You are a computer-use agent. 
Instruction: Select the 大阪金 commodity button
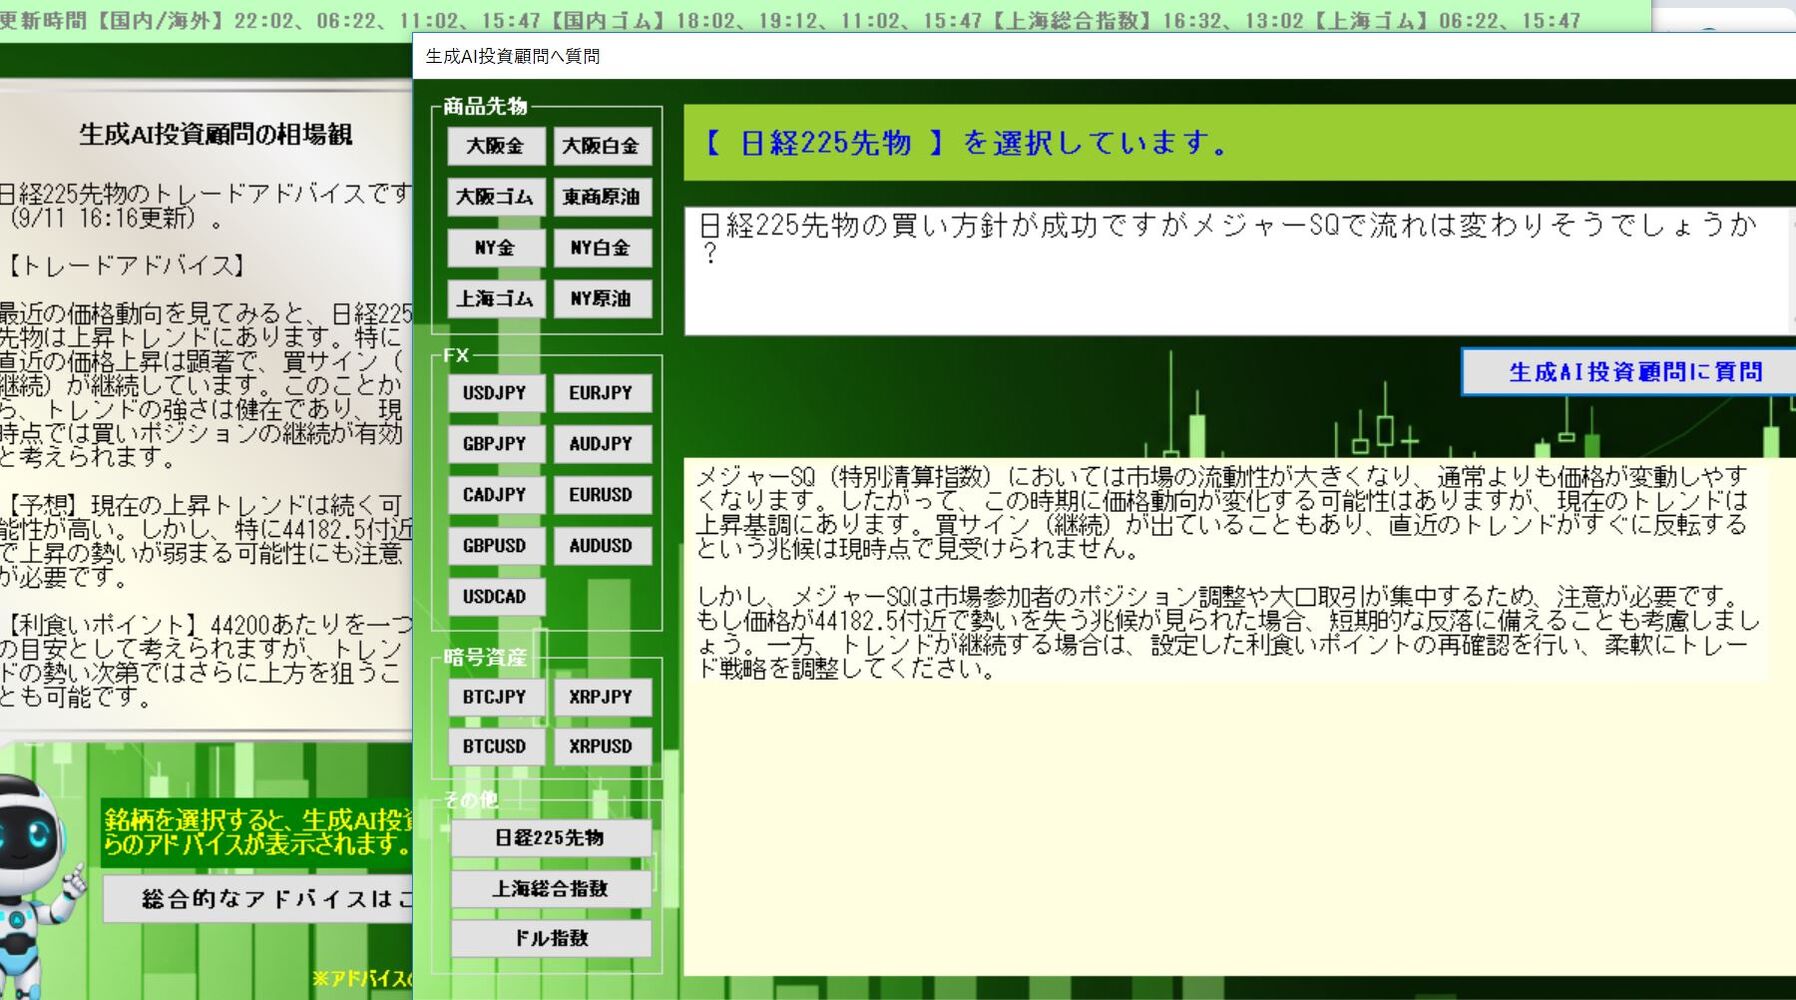click(496, 146)
